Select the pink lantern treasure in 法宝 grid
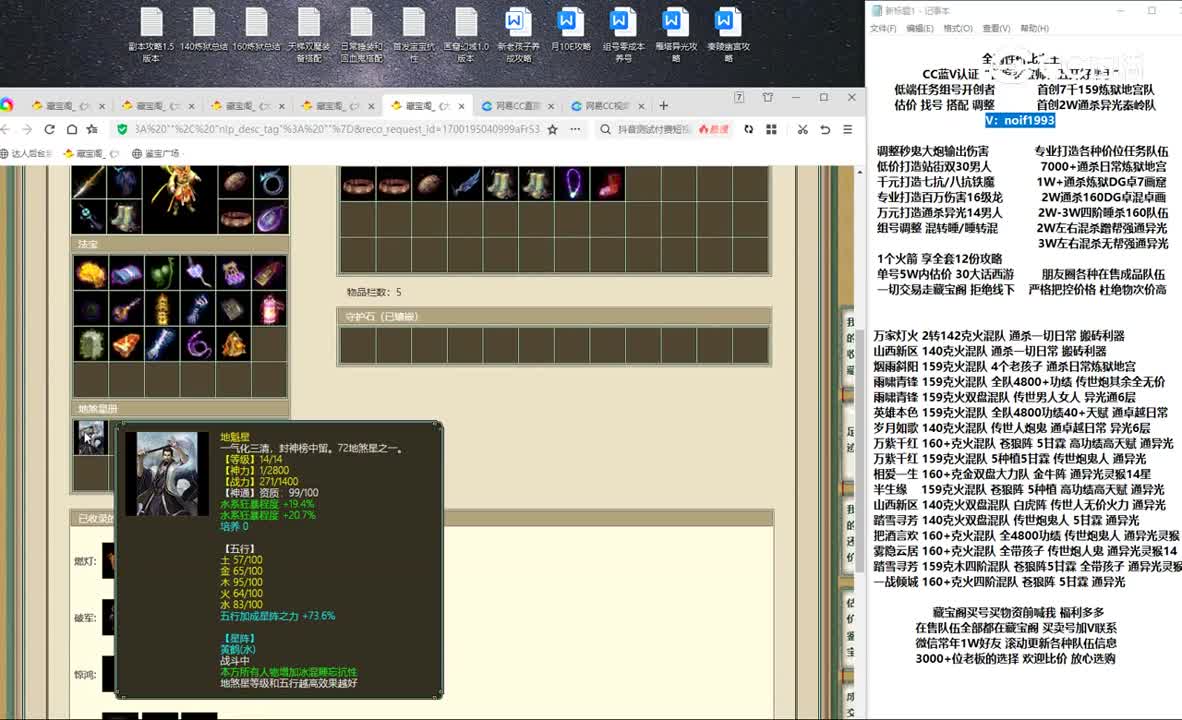Image resolution: width=1182 pixels, height=720 pixels. [x=269, y=309]
